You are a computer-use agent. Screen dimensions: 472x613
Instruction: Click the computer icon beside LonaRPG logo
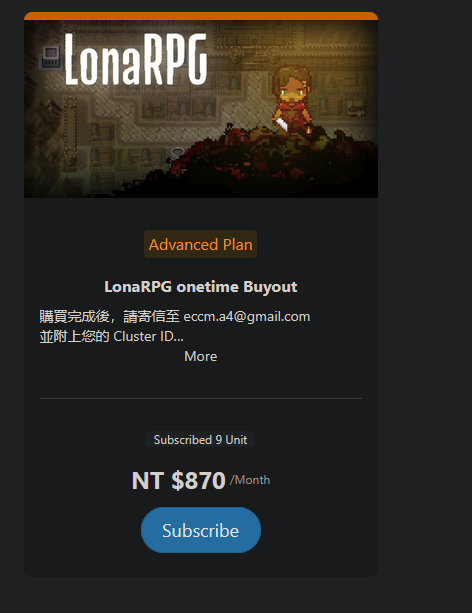point(51,58)
